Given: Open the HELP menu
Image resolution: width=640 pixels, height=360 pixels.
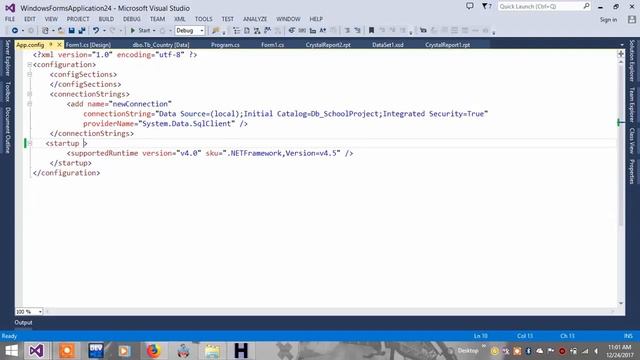Looking at the screenshot, I should pyautogui.click(x=316, y=19).
